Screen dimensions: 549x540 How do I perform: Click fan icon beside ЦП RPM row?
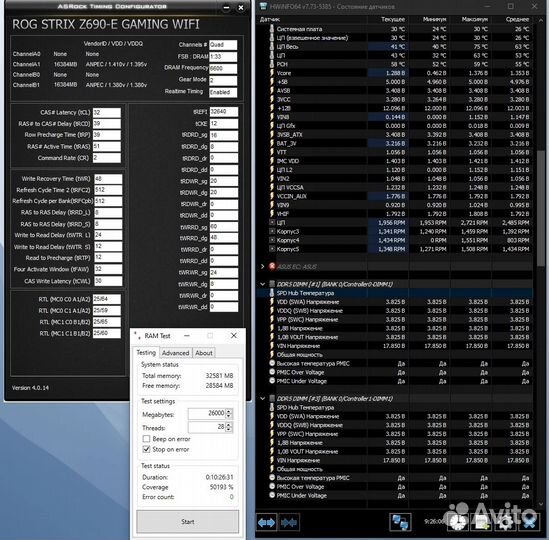pyautogui.click(x=272, y=222)
